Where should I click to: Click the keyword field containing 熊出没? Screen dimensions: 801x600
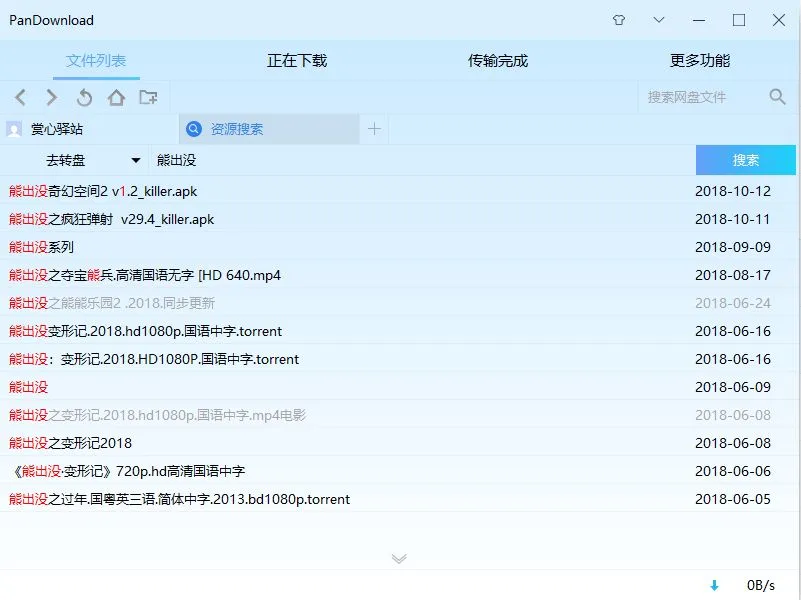(x=421, y=160)
